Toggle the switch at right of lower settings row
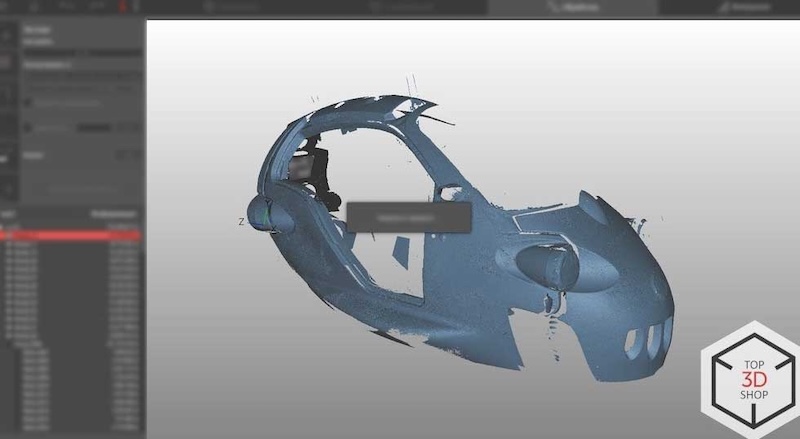The width and height of the screenshot is (800, 439). pos(125,155)
